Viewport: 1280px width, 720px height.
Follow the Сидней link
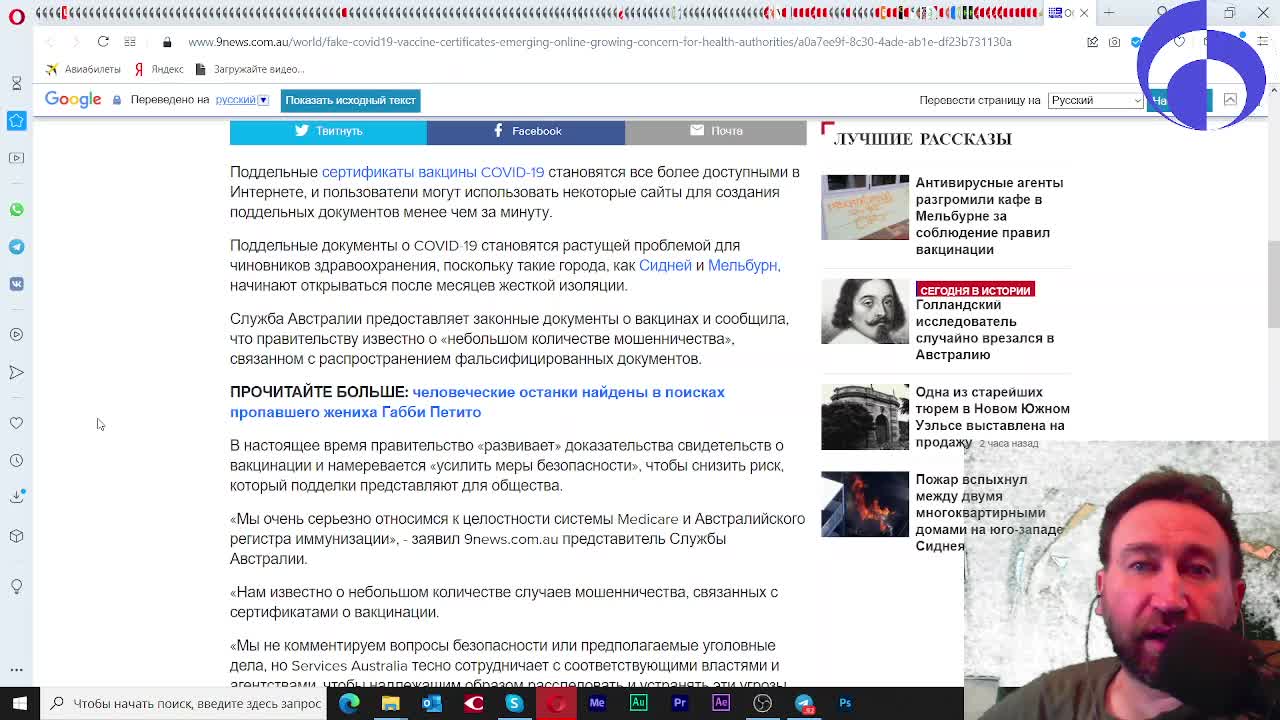click(665, 265)
